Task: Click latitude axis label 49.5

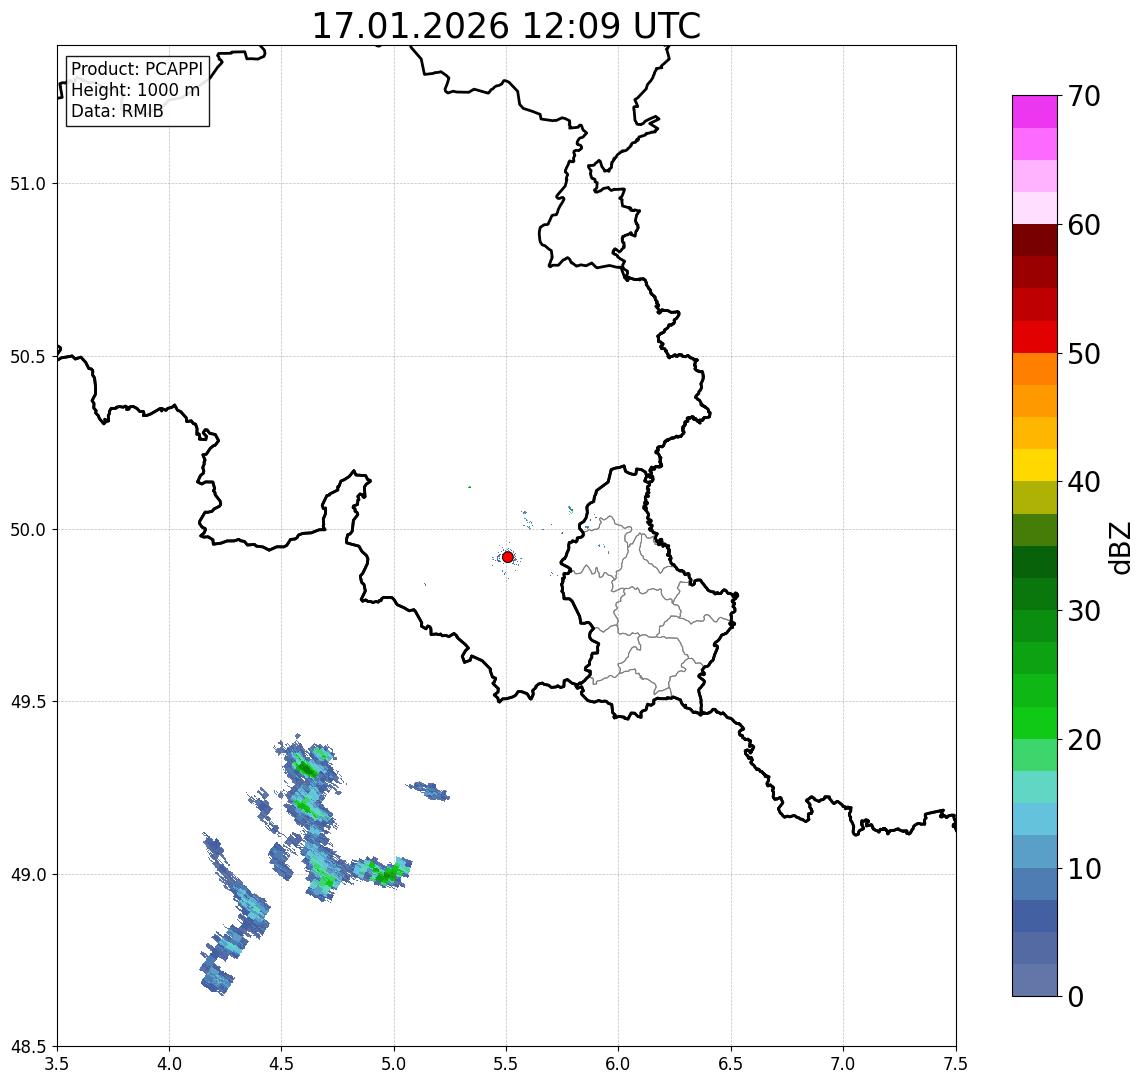Action: pos(28,702)
